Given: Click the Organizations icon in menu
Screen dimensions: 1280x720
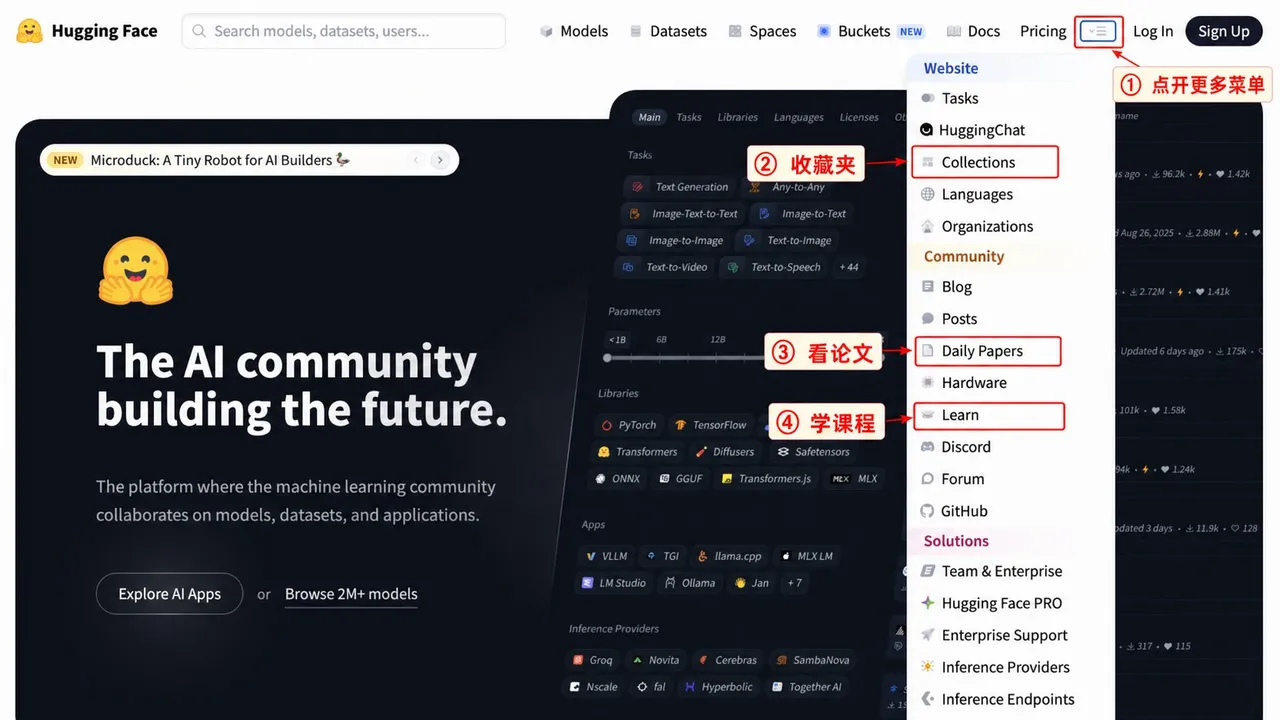Looking at the screenshot, I should 928,226.
